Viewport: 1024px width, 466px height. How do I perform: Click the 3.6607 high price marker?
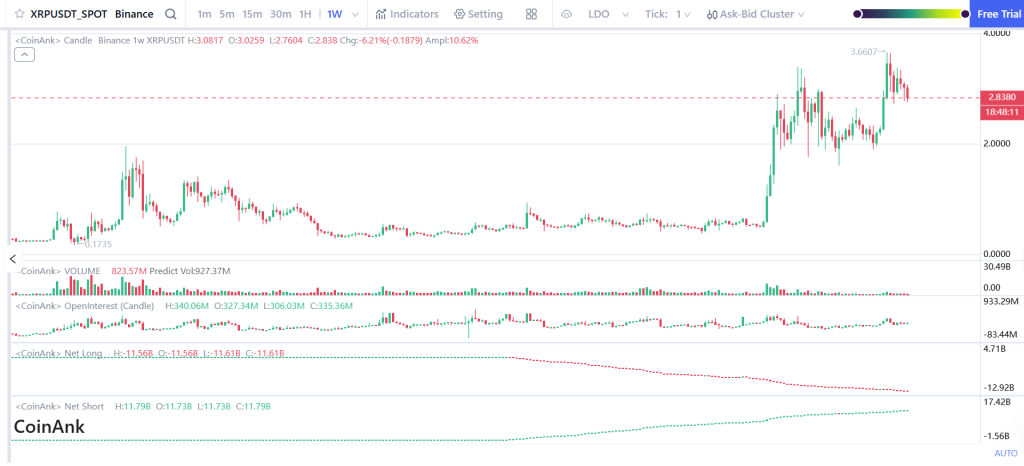tap(869, 52)
